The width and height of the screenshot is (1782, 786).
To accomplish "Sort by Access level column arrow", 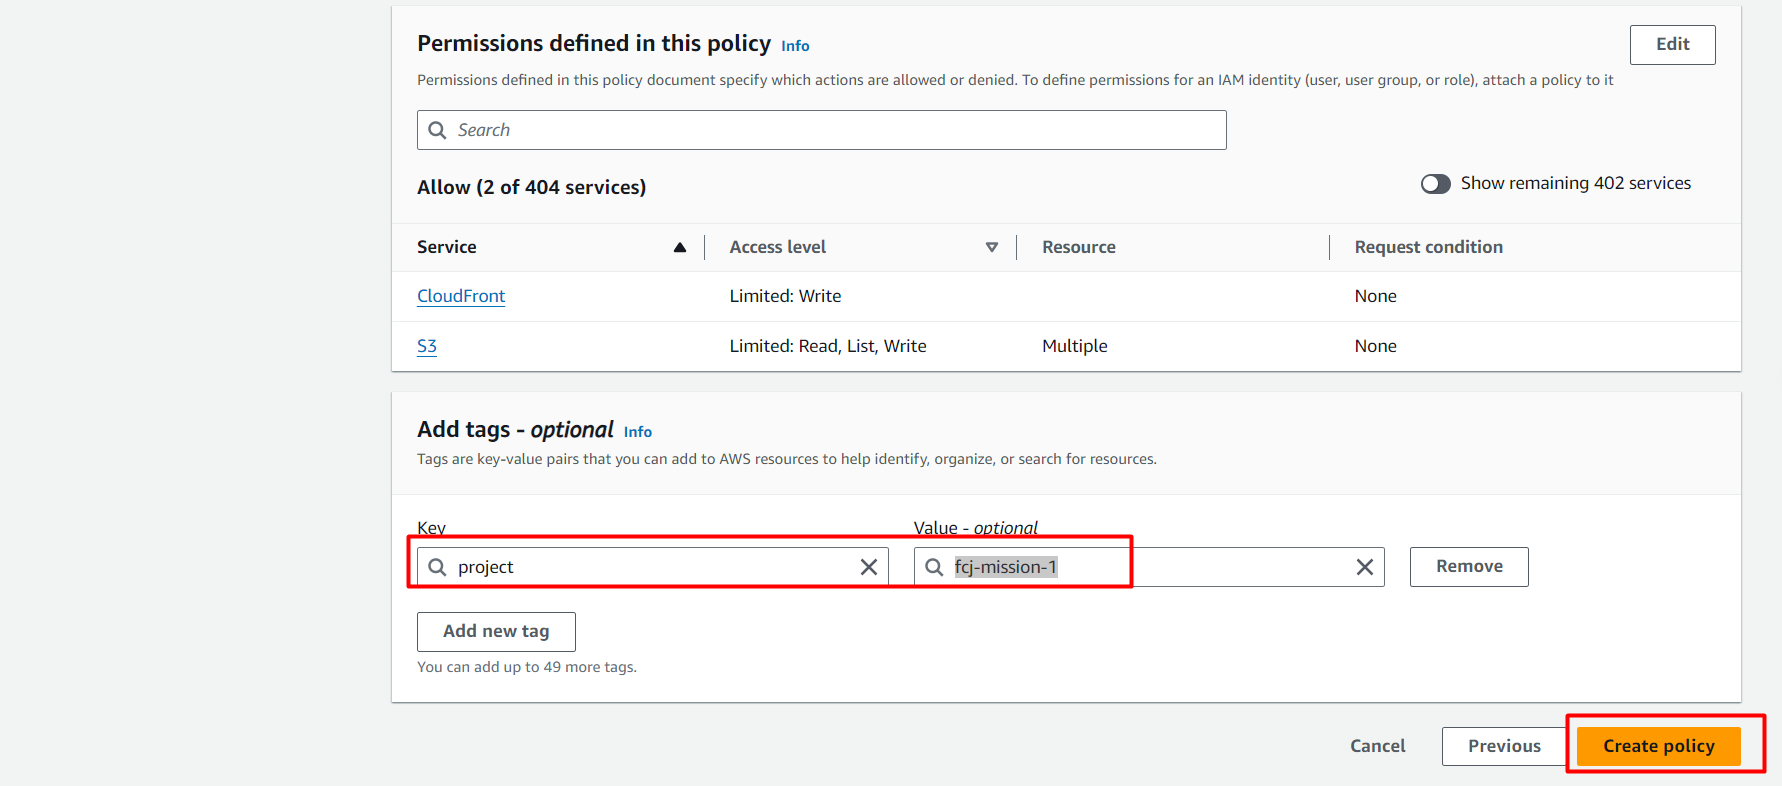I will point(991,247).
